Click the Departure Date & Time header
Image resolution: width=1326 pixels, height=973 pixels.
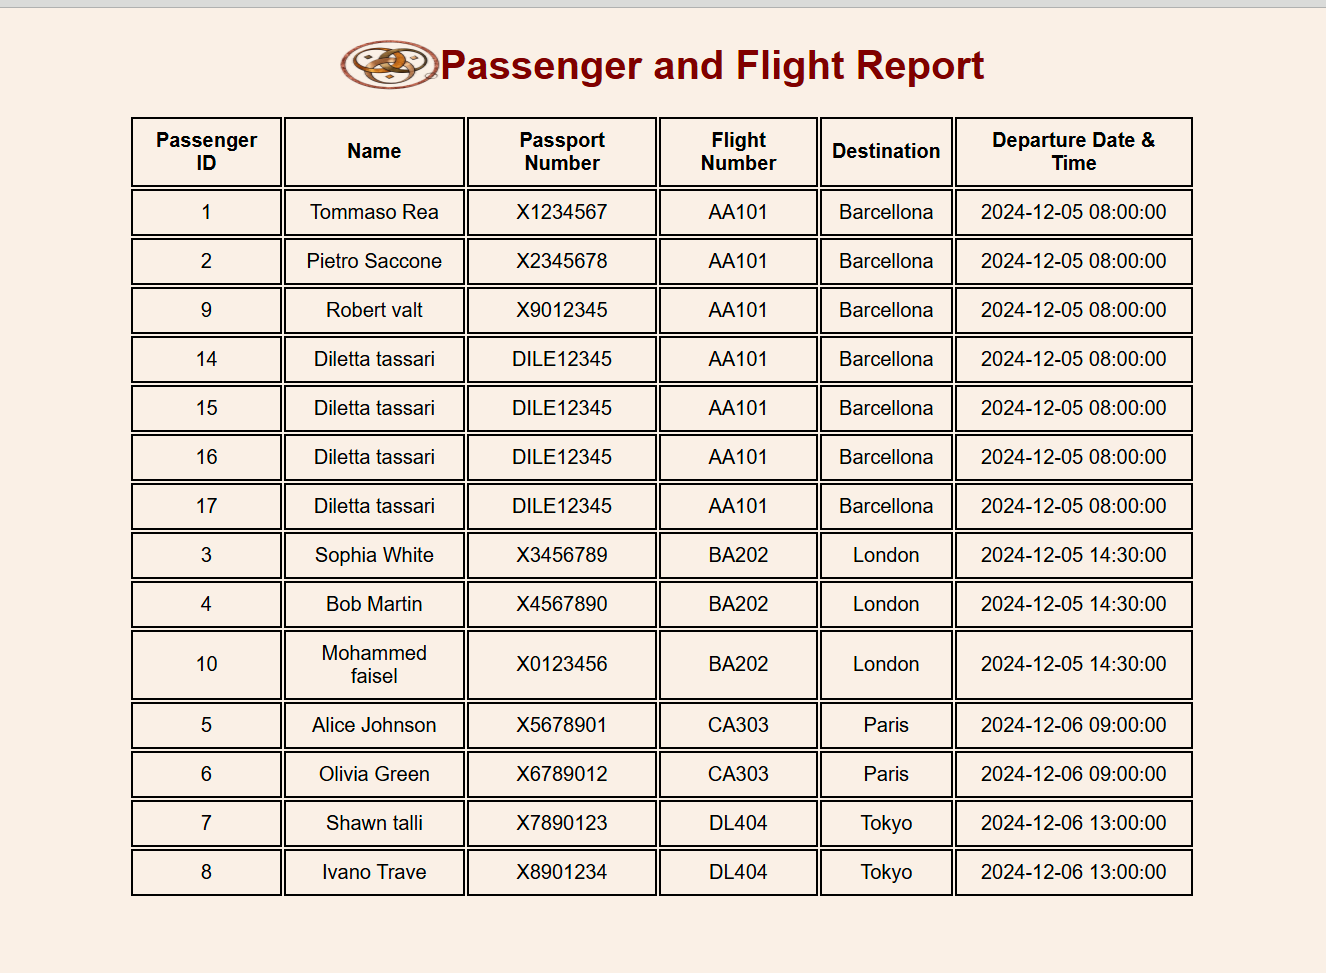1073,152
